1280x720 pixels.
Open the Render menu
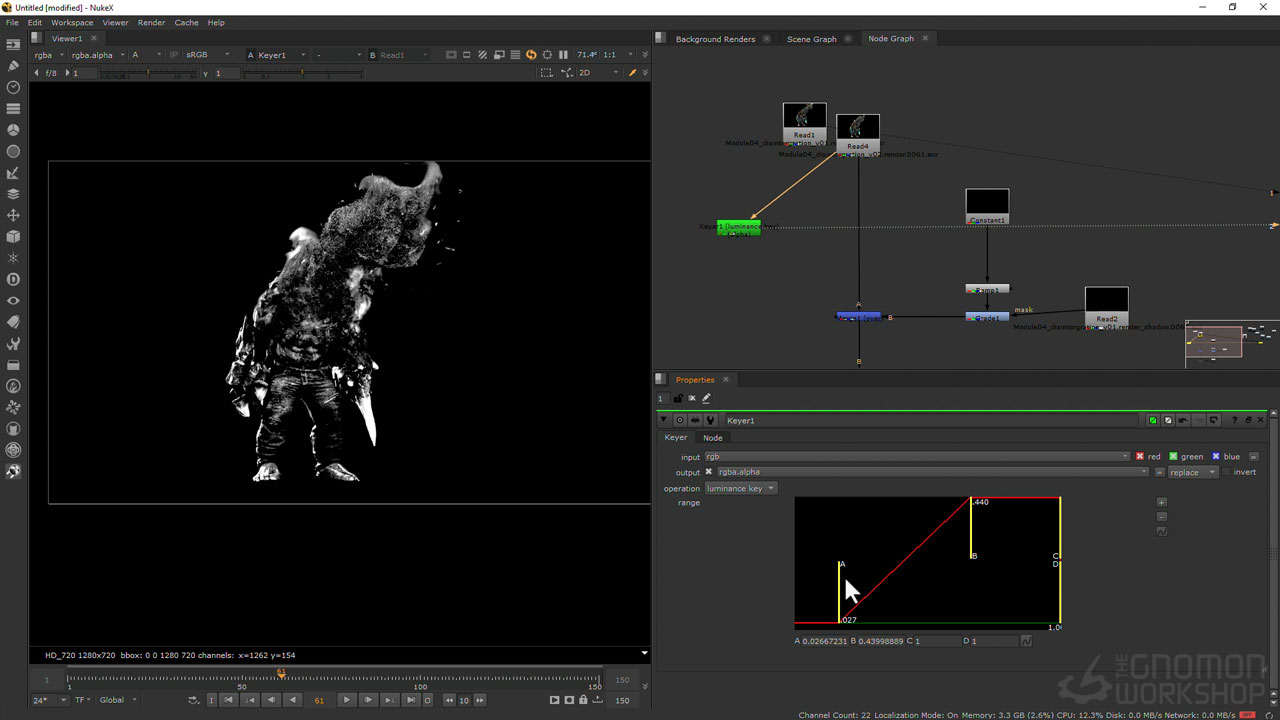pos(151,22)
